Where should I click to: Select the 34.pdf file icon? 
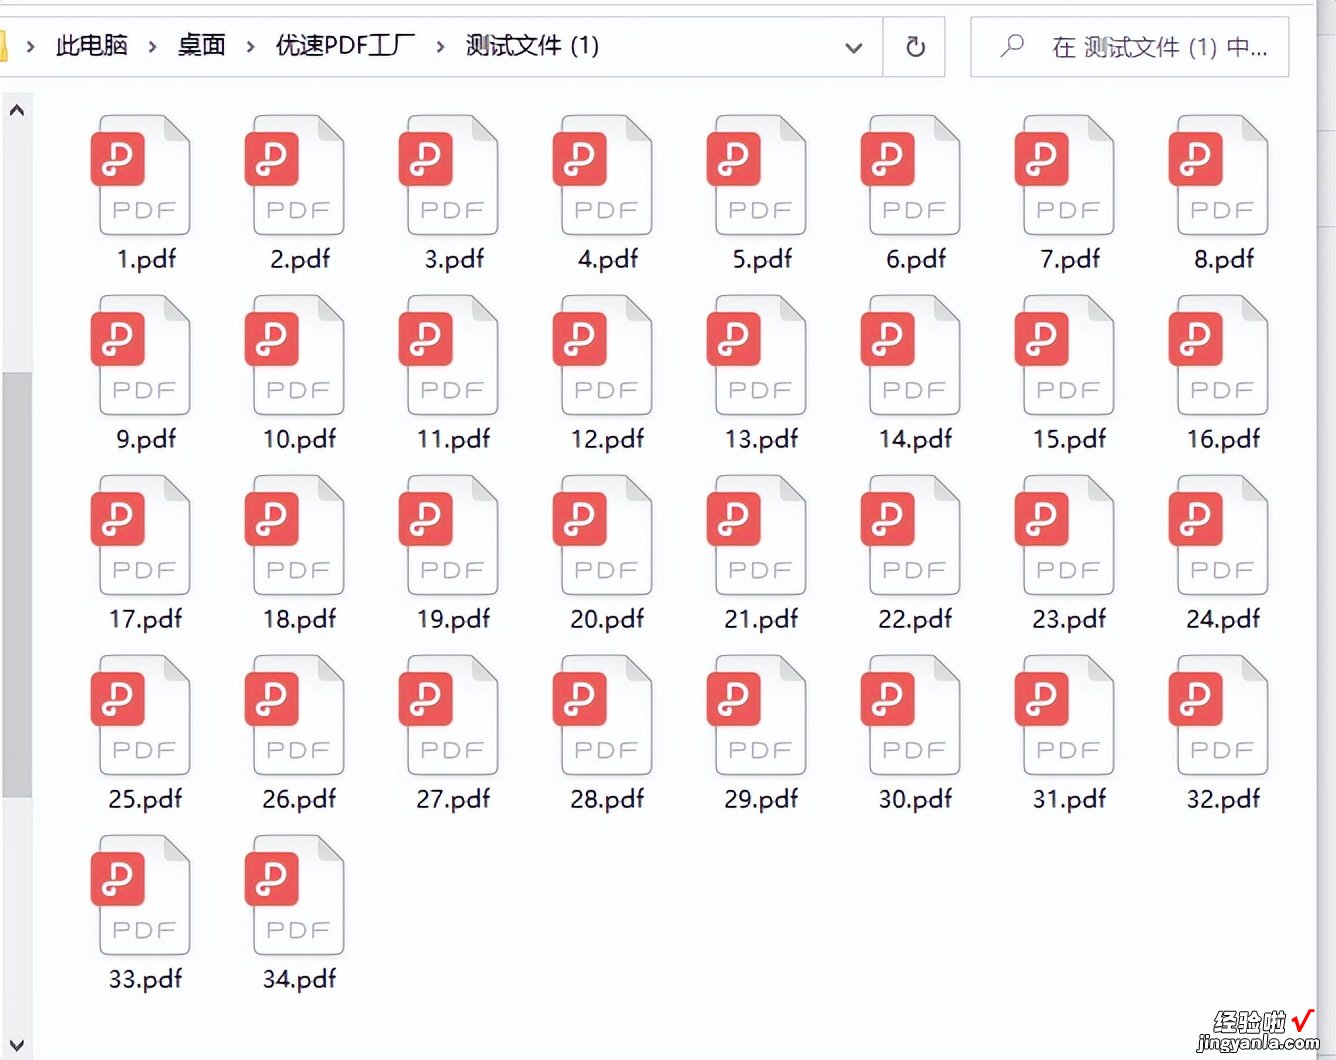[295, 895]
